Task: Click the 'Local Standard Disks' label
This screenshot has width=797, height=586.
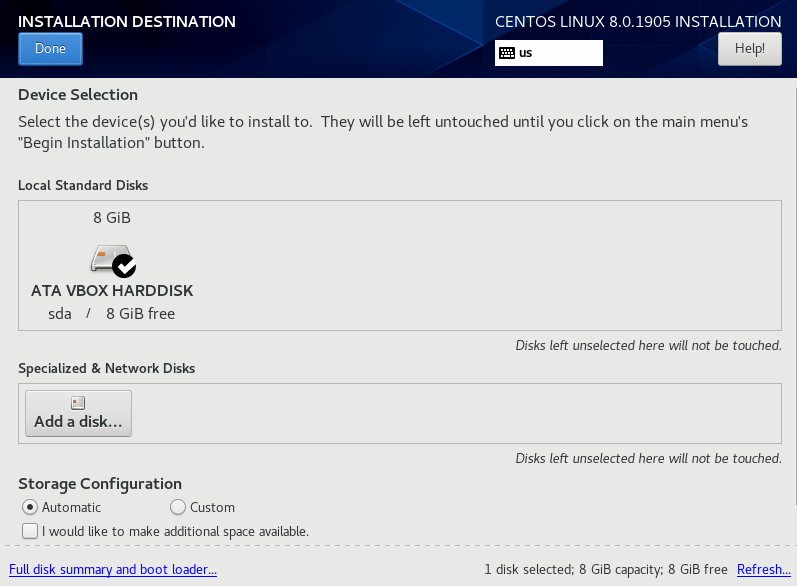Action: click(x=83, y=185)
